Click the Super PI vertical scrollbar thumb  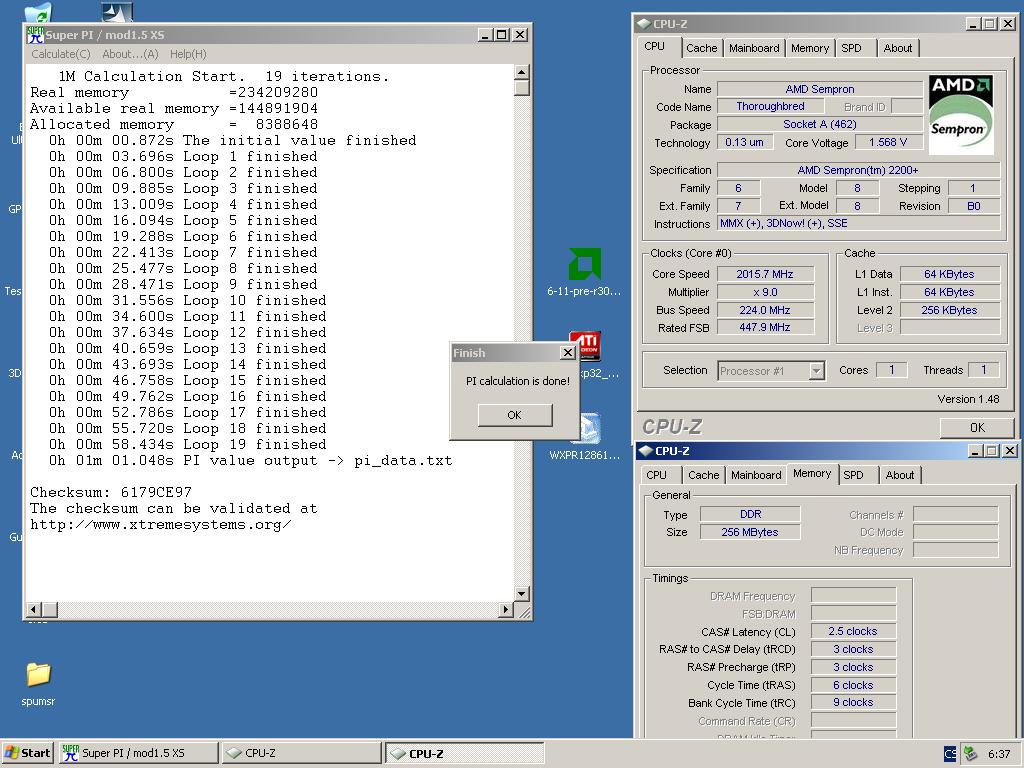[521, 88]
